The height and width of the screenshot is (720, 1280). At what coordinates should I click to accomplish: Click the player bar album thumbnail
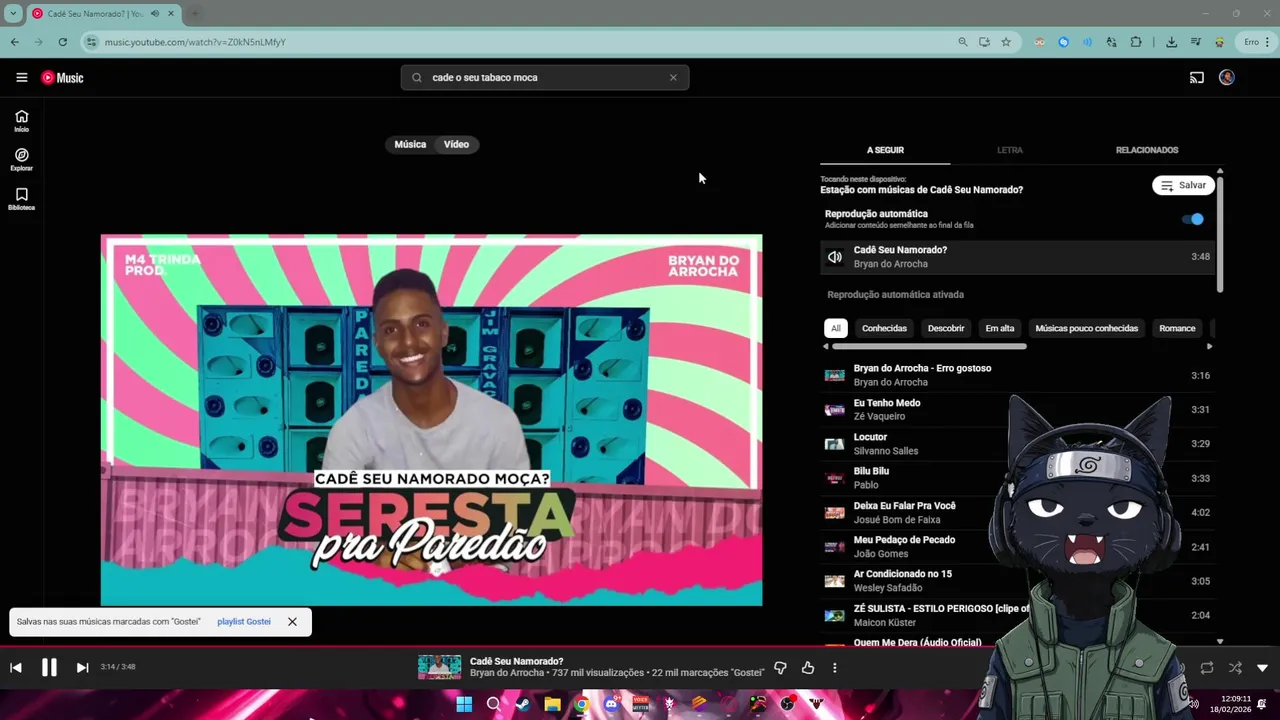pos(440,667)
